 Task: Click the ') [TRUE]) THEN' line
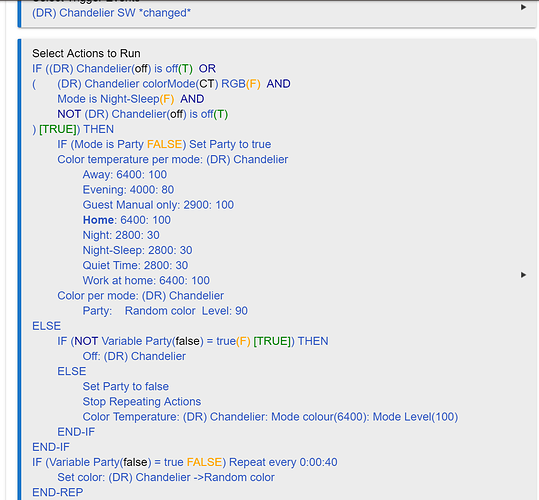point(73,129)
